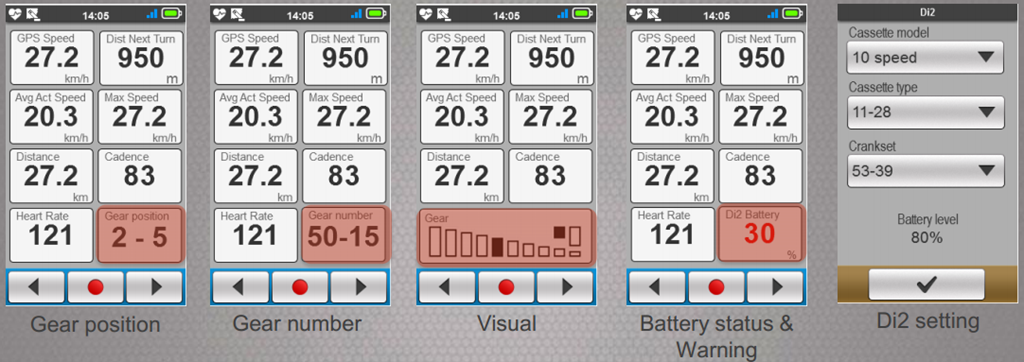Select the Gear position 2 - 5 field

[140, 235]
